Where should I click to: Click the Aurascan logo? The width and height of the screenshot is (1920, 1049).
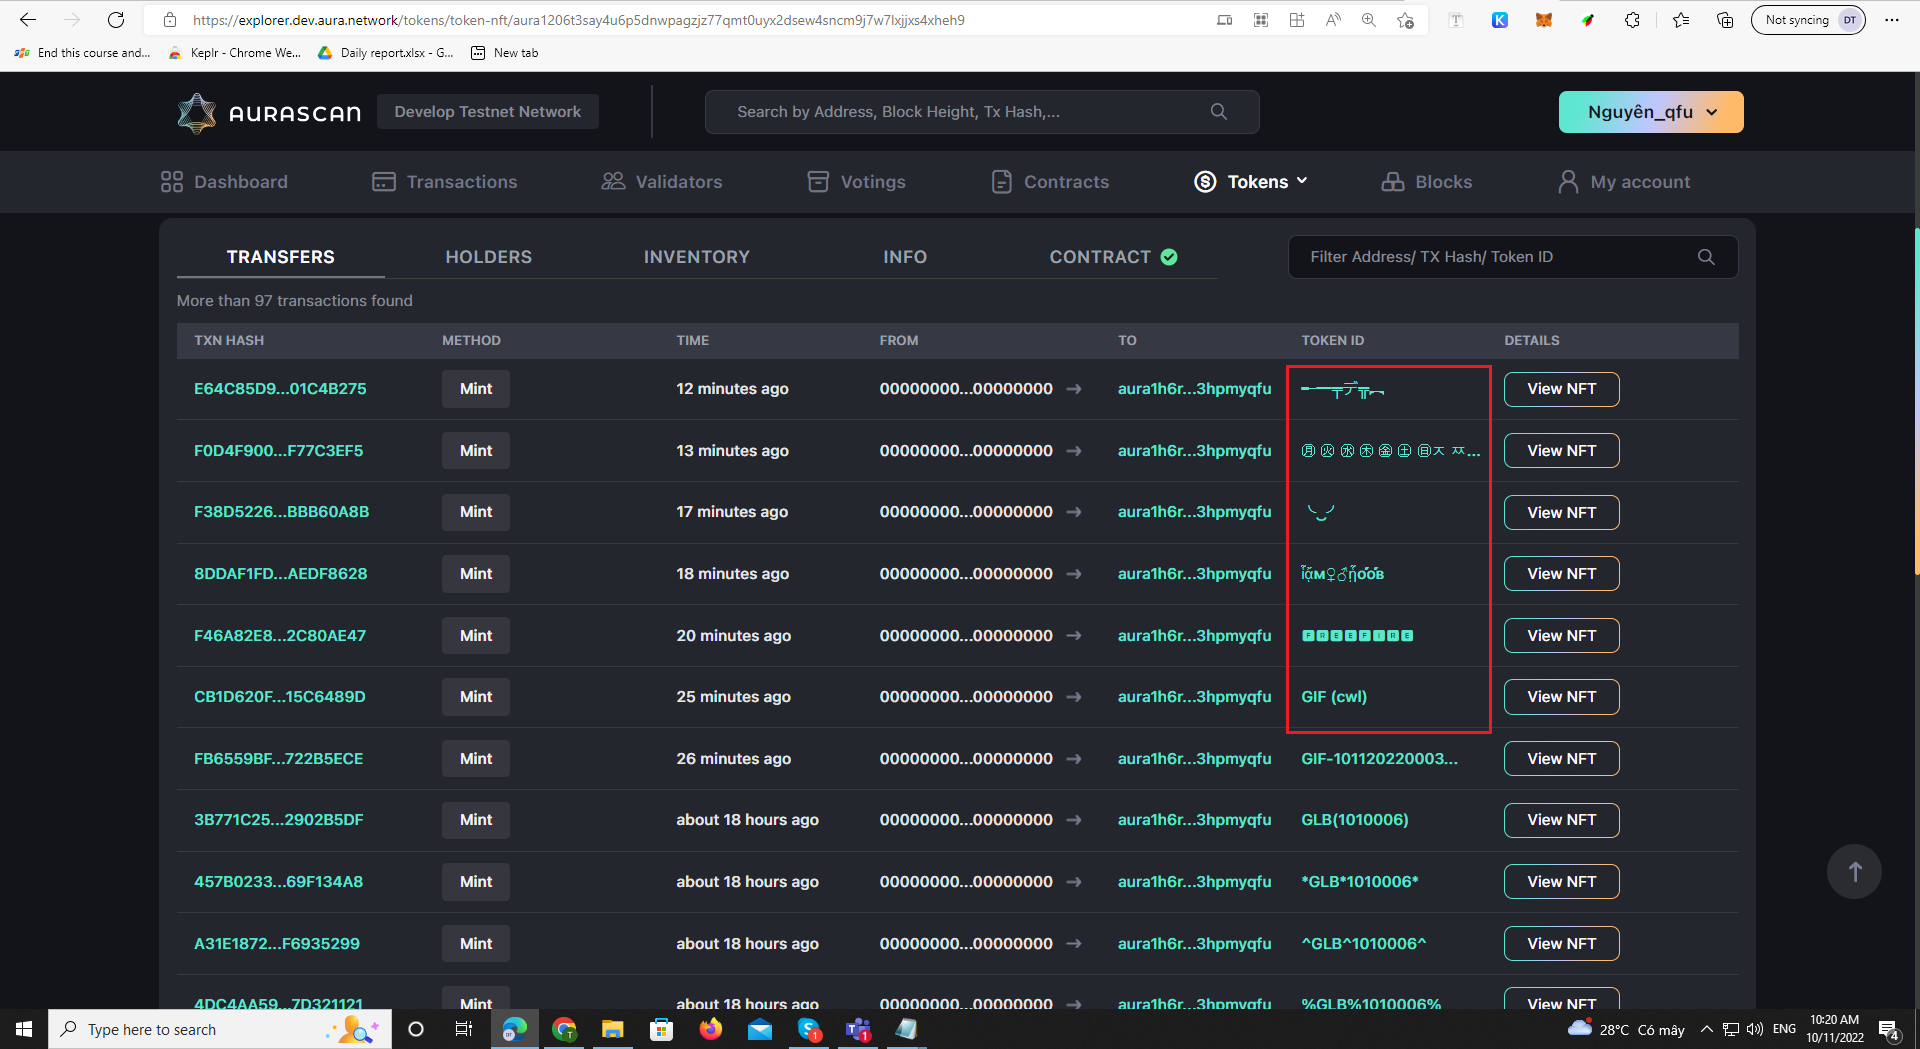point(267,112)
